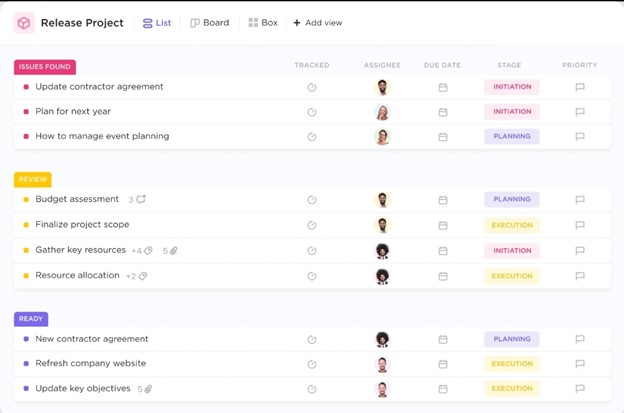624x413 pixels.
Task: Collapse the Review group
Action: point(33,180)
